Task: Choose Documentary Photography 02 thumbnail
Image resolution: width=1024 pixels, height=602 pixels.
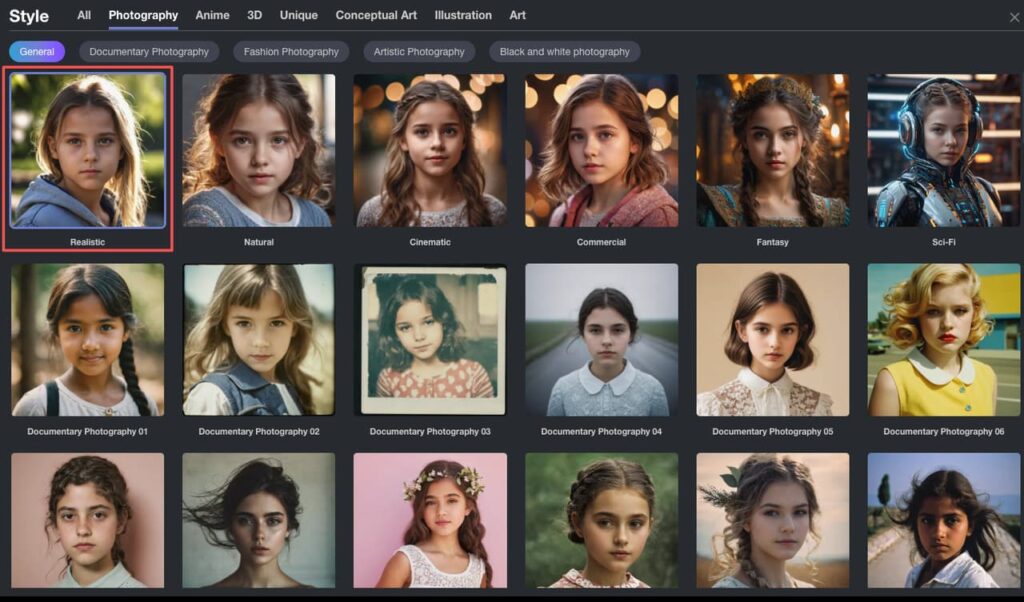Action: pos(259,340)
